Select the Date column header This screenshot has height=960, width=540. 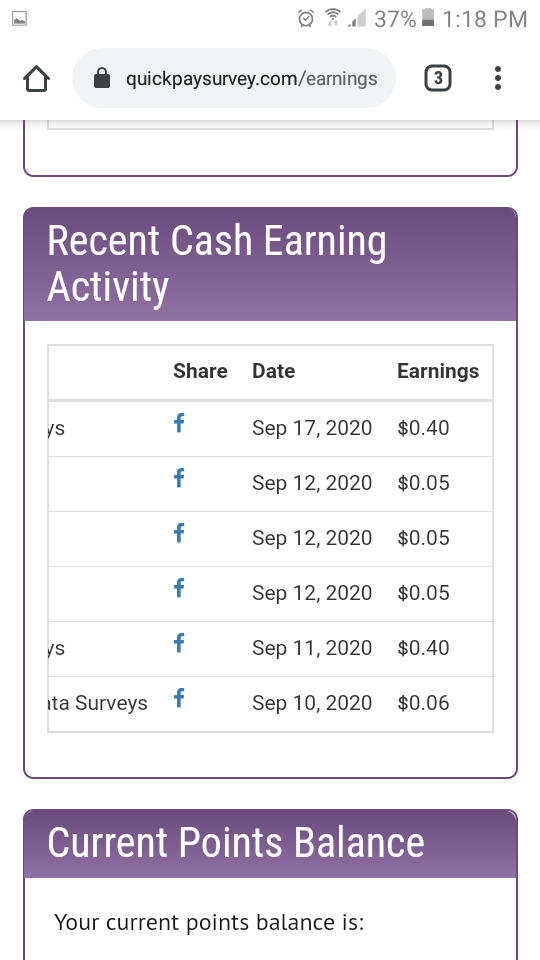click(274, 371)
